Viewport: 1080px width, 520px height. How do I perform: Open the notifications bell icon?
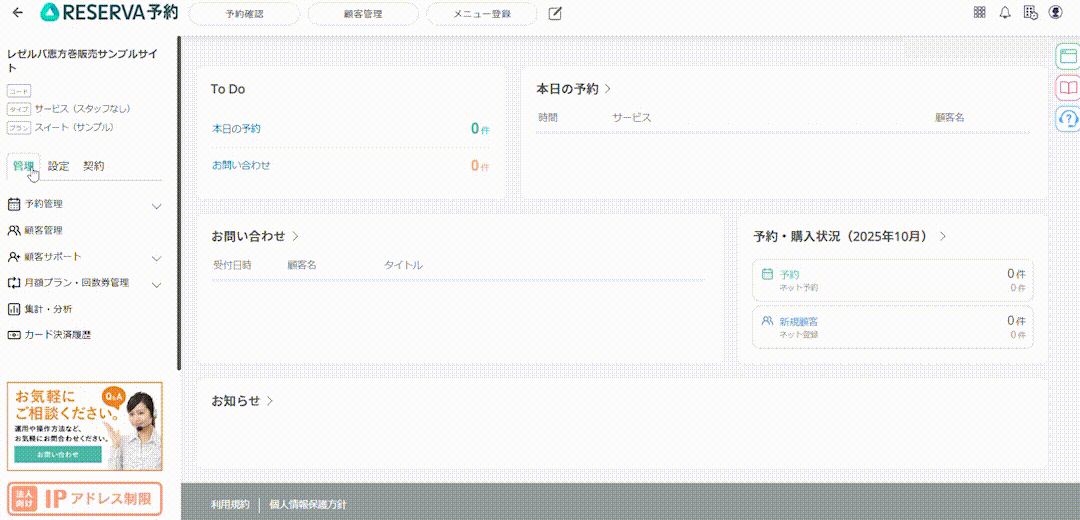coord(1005,12)
